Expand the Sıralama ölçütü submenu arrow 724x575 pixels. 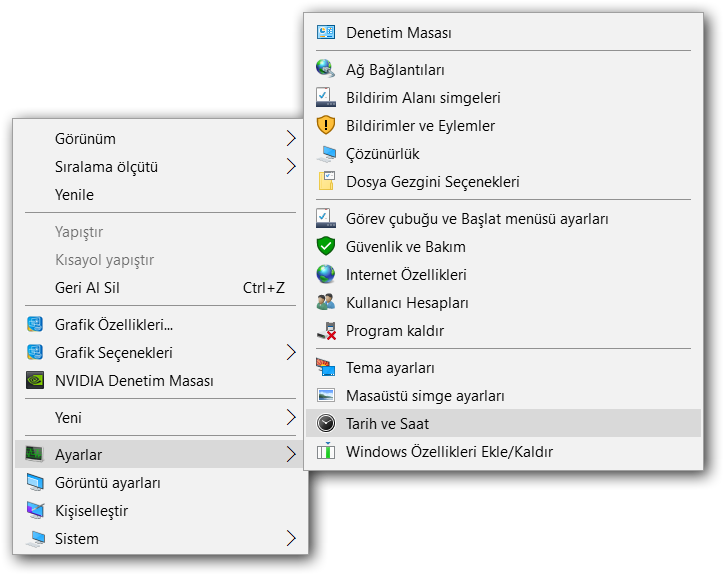291,166
